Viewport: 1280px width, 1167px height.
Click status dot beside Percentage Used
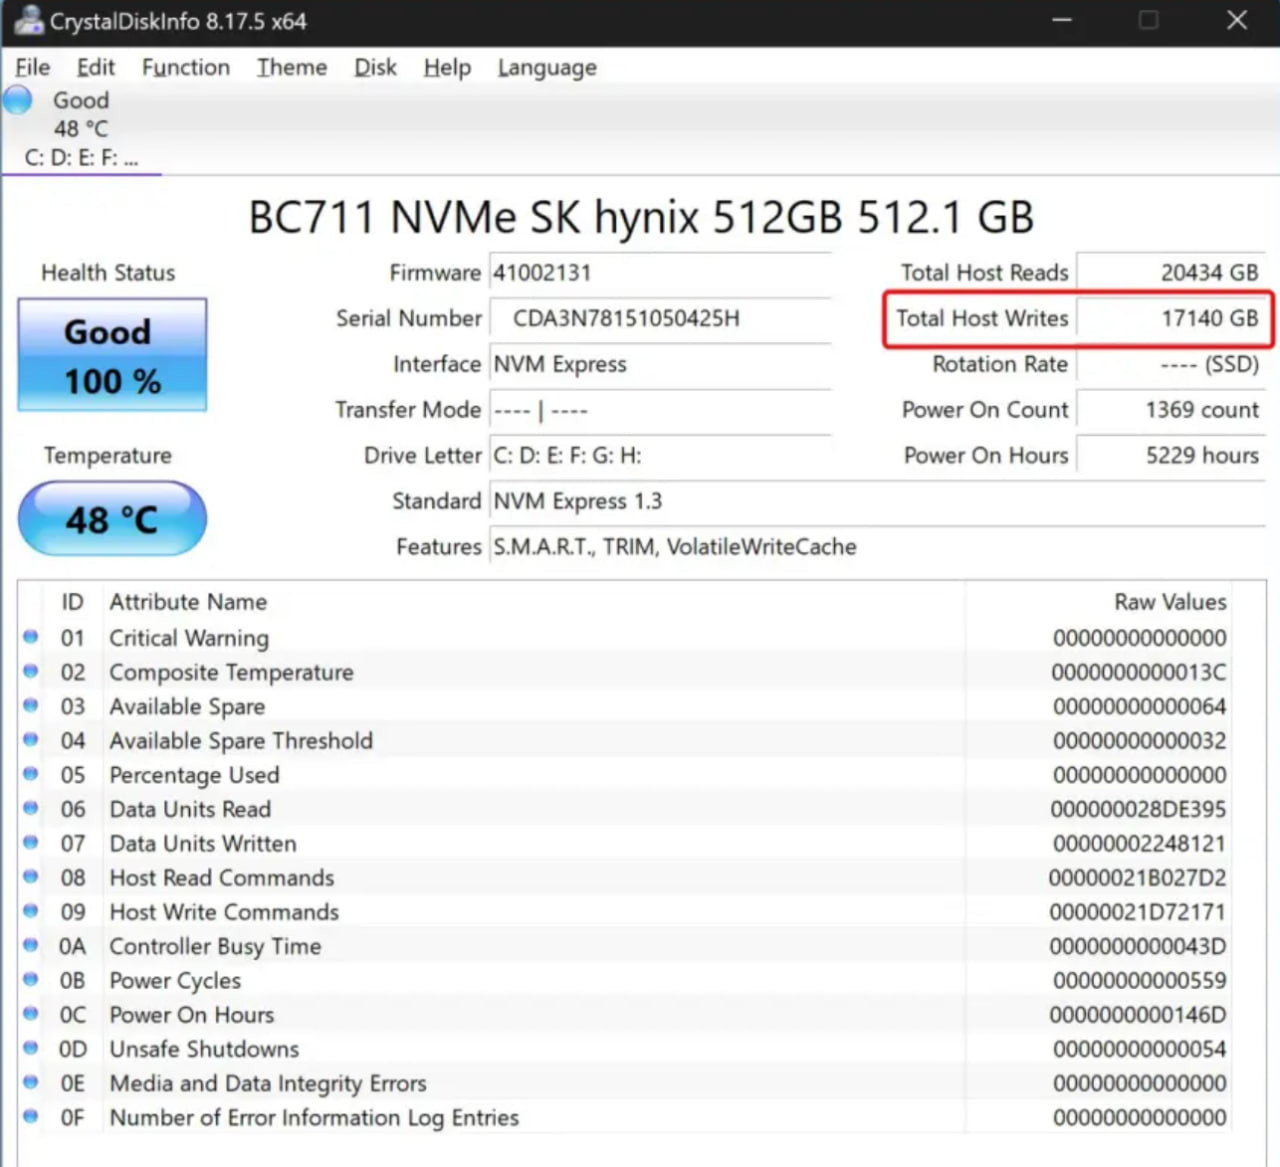(31, 774)
